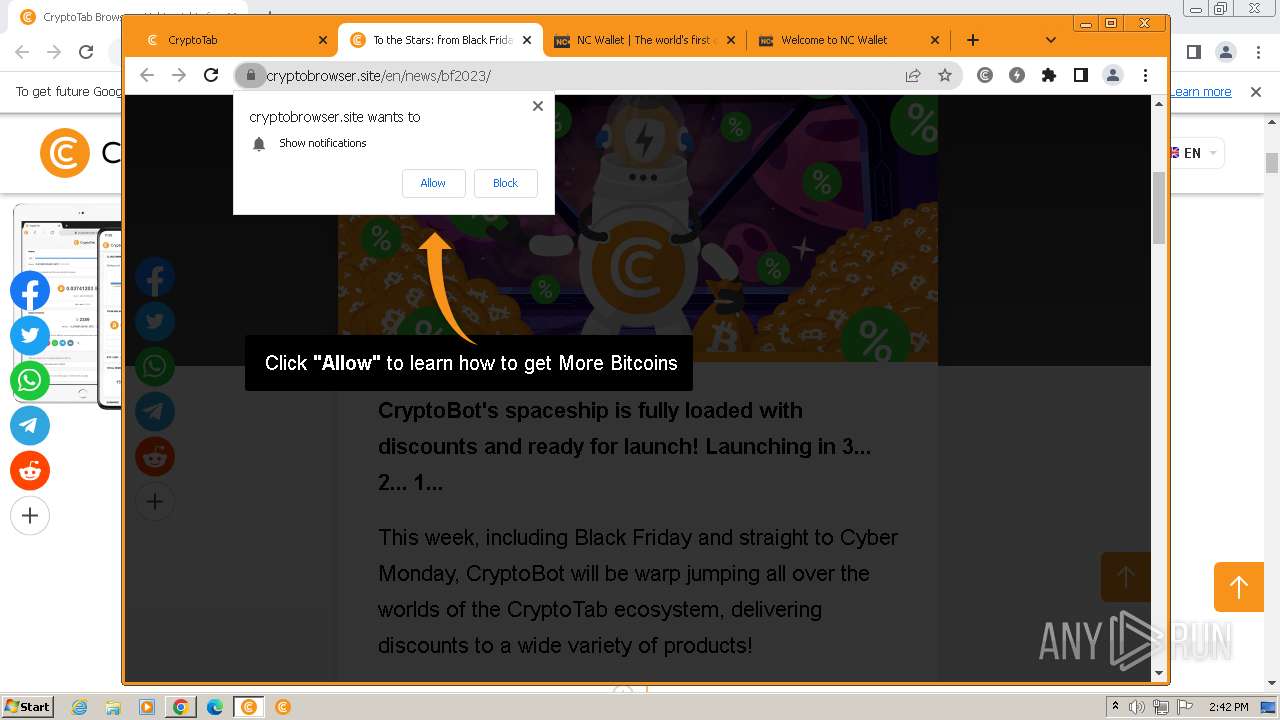Expand share options plus in background window
This screenshot has height=720, width=1280.
pos(30,516)
